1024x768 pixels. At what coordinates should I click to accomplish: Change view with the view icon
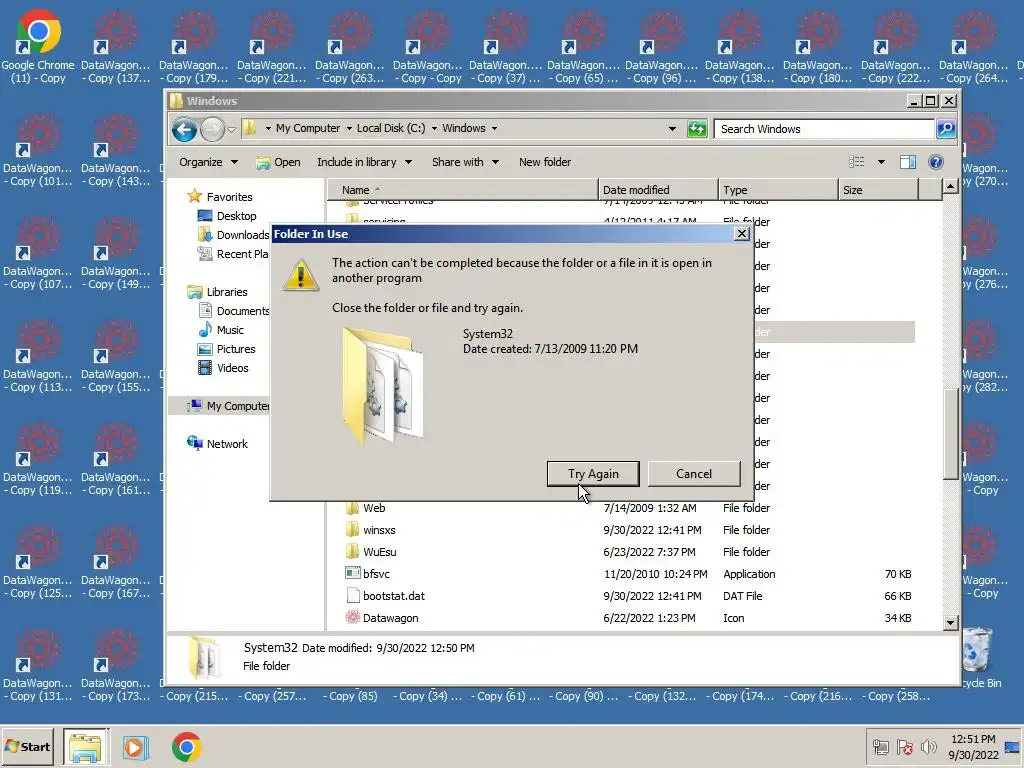856,162
